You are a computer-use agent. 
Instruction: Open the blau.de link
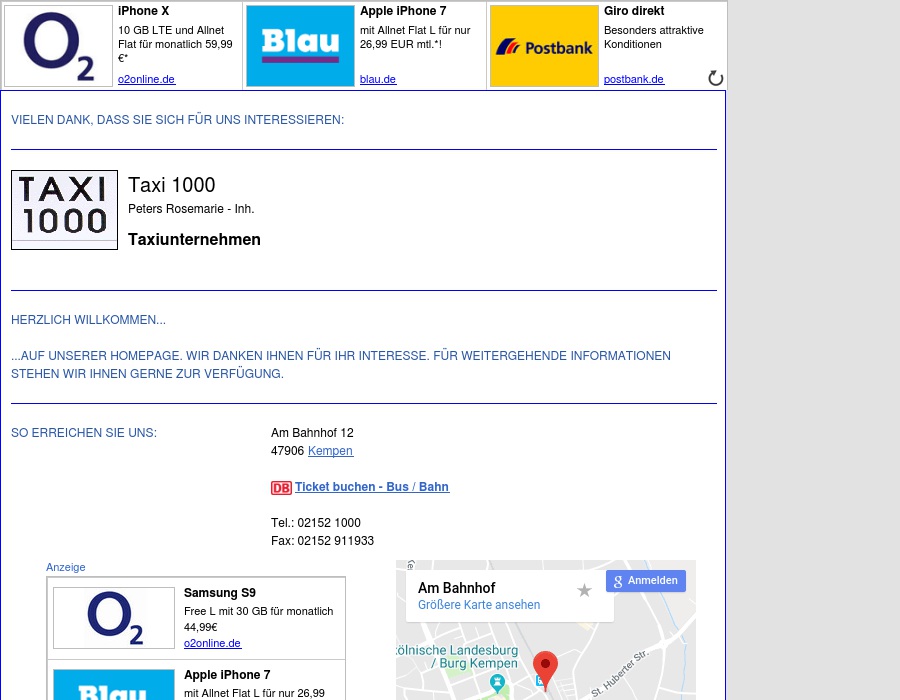coord(378,80)
